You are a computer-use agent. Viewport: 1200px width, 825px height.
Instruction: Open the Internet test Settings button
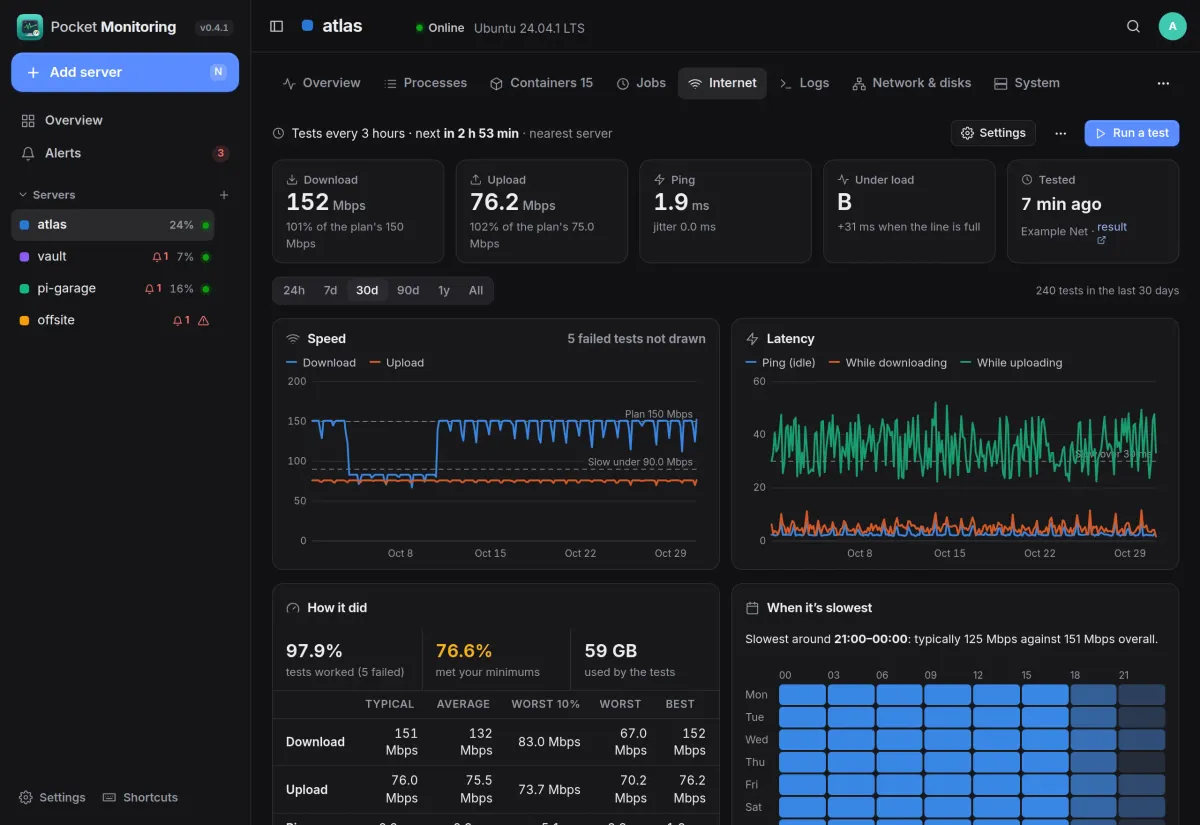click(993, 133)
